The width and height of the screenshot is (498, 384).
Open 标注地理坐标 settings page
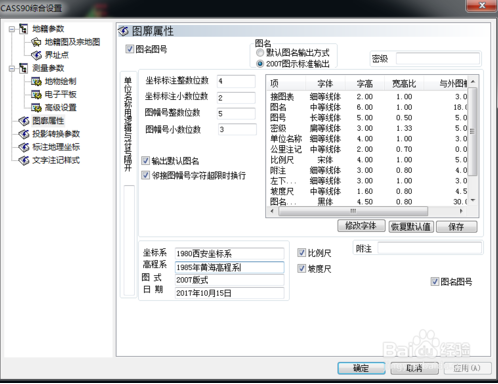[x=56, y=147]
